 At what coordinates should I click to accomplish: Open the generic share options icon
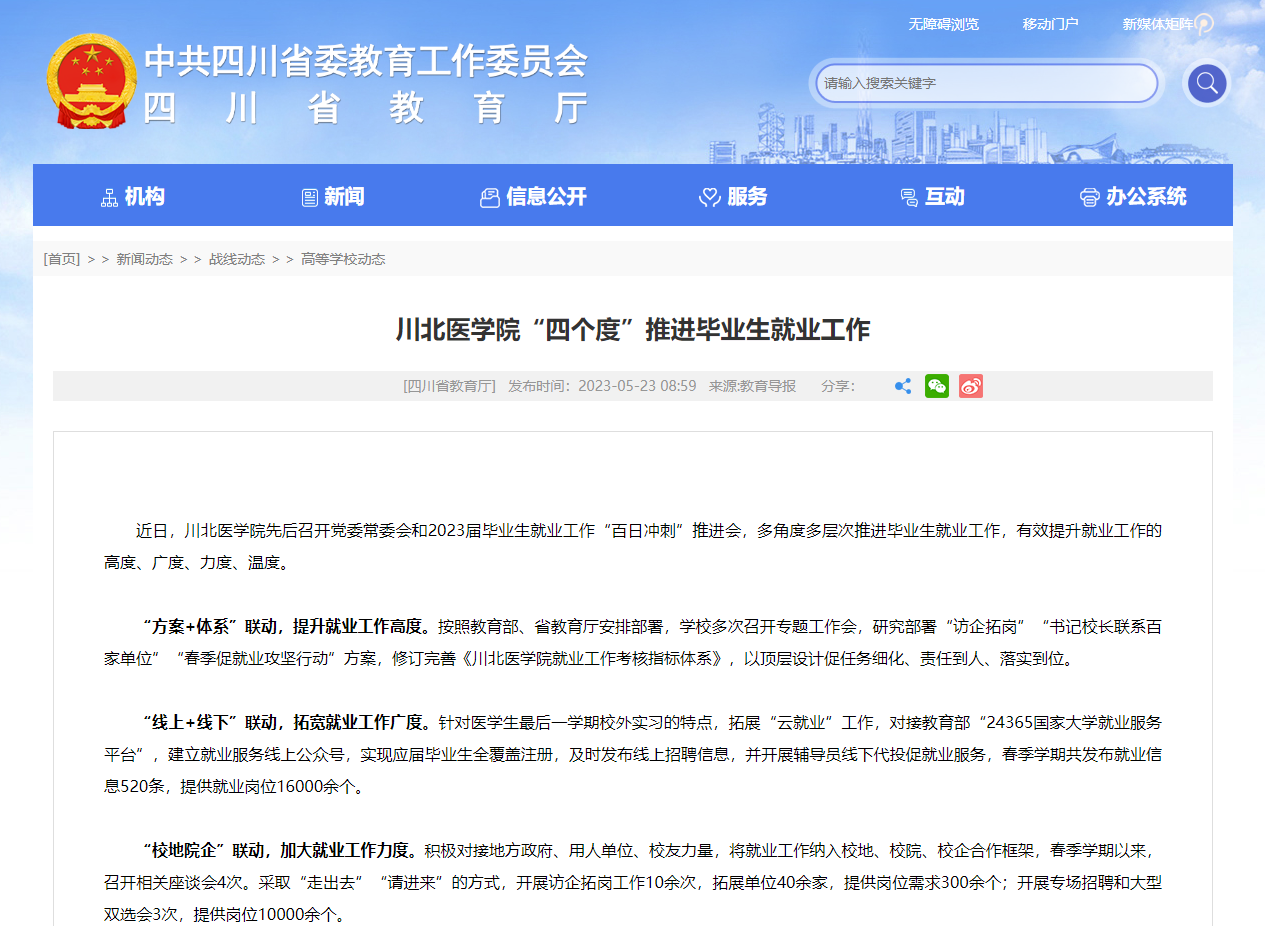tap(903, 385)
